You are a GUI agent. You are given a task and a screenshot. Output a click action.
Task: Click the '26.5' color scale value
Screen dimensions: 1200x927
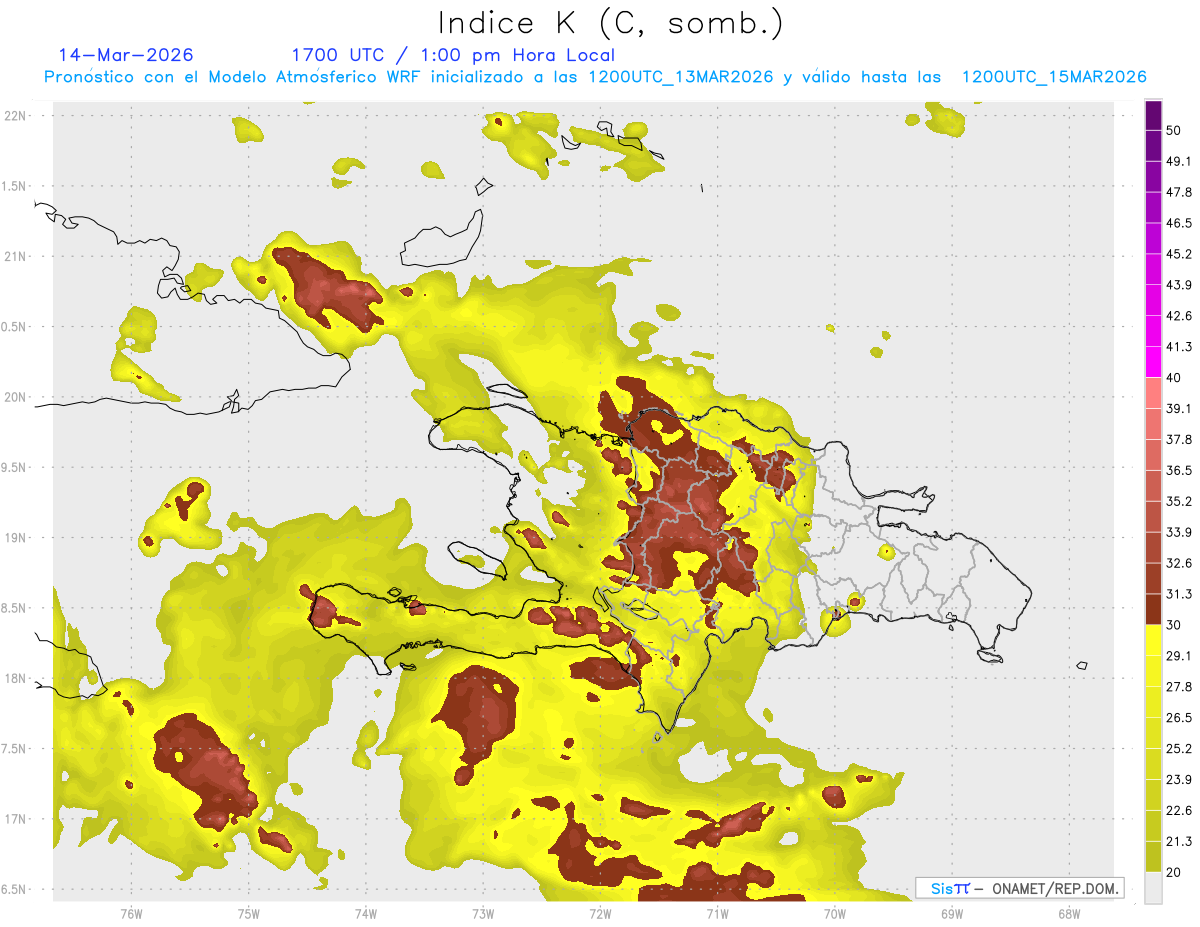pyautogui.click(x=1180, y=718)
